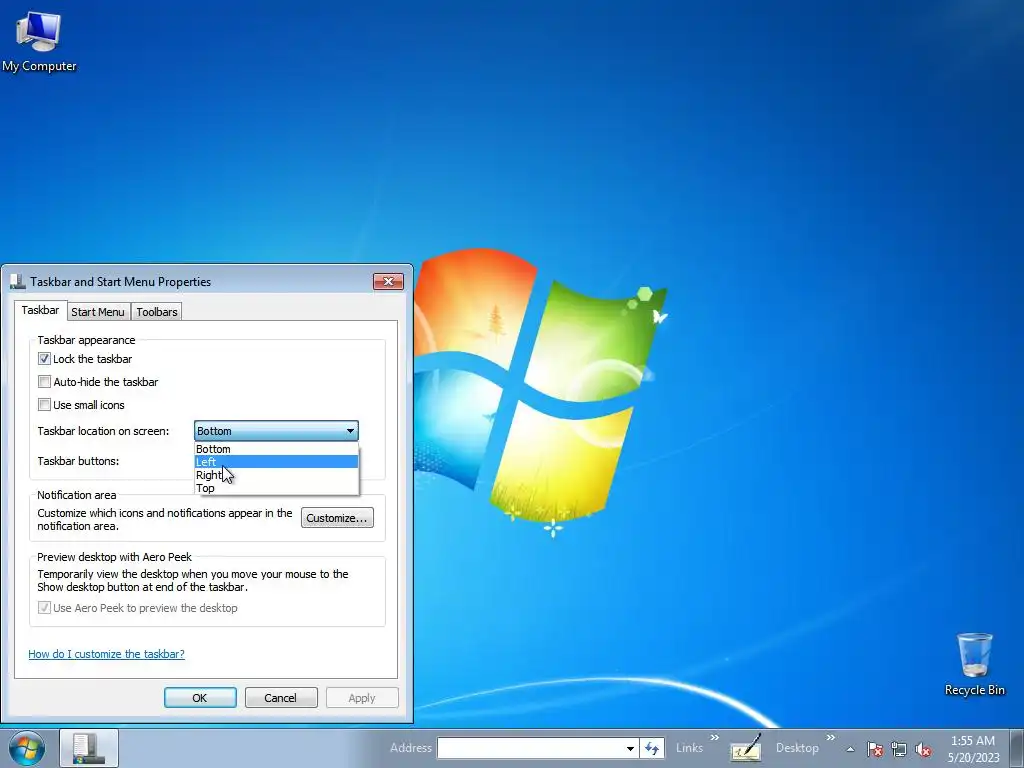Viewport: 1024px width, 768px height.
Task: Click the Show desktop button at taskbar end
Action: pos(1017,748)
